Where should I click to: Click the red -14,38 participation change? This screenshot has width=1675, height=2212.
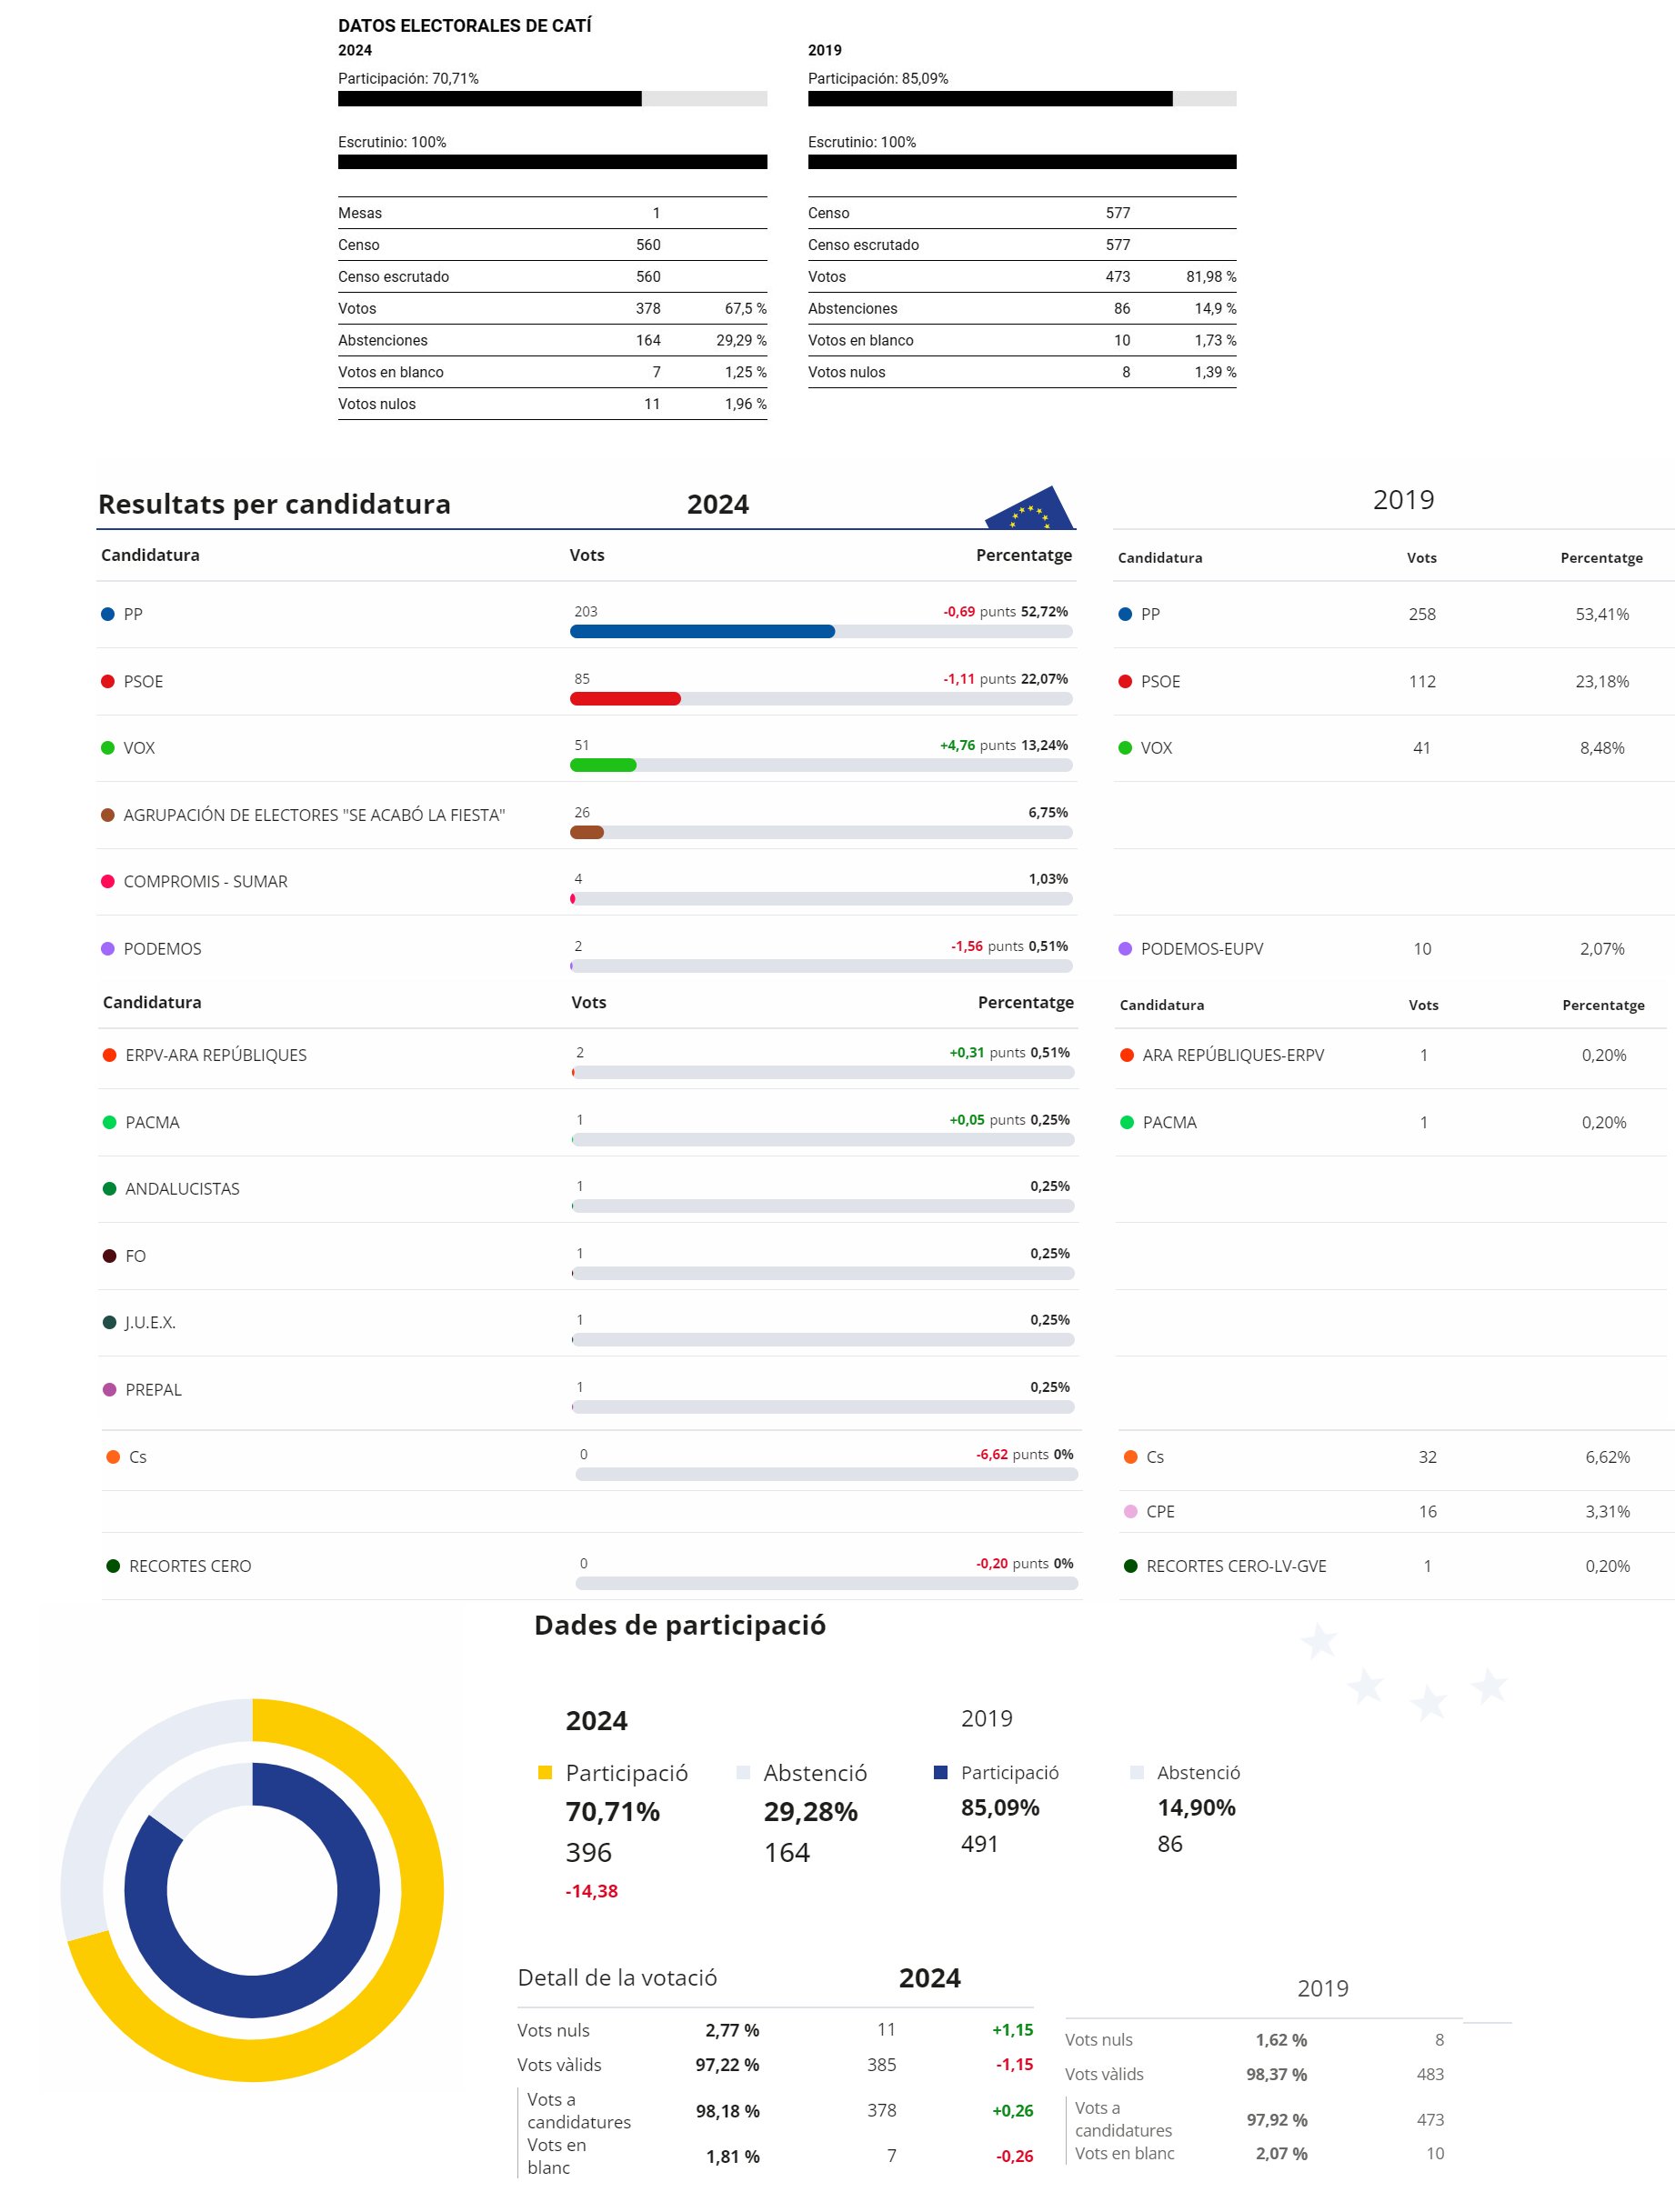[591, 1891]
